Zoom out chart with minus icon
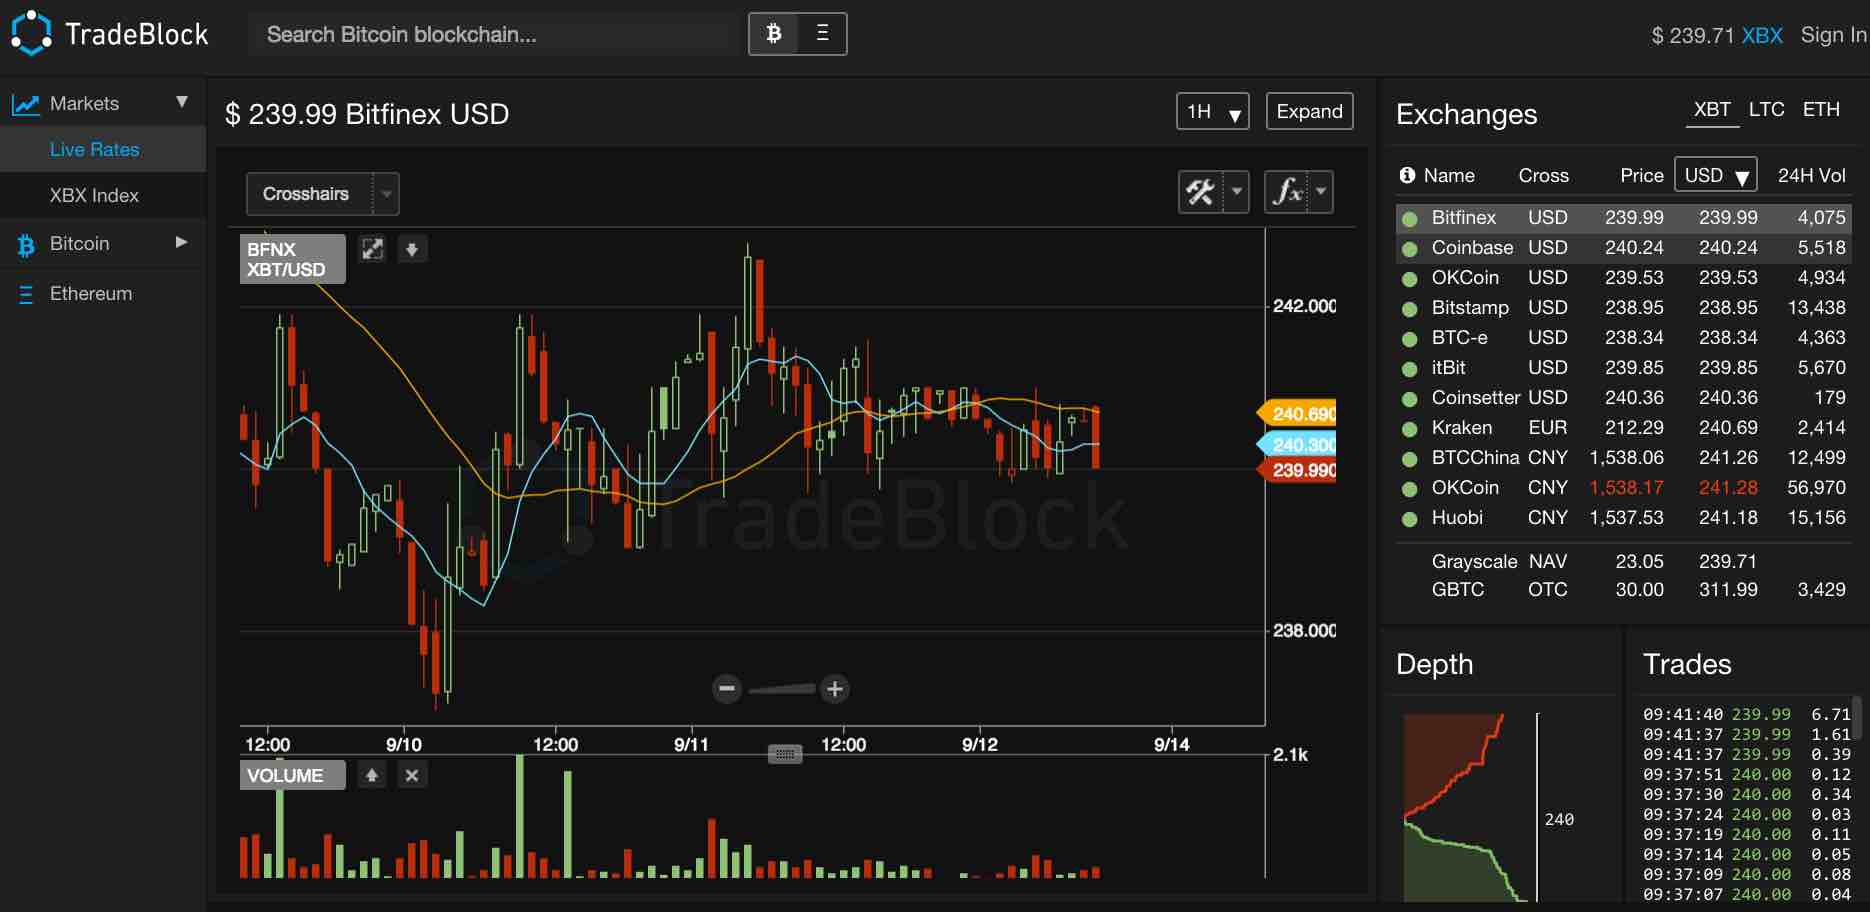 (727, 688)
